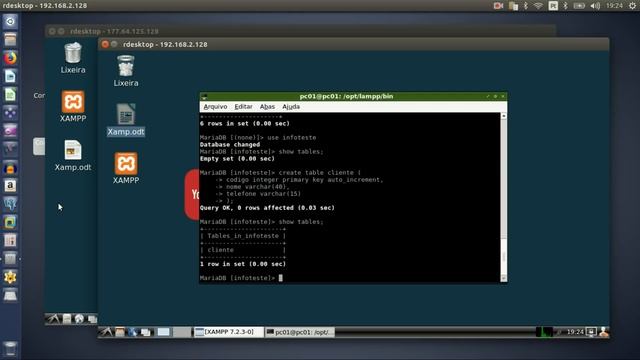Open launcher trash at bottom
Viewport: 640px width, 360px height.
click(x=10, y=349)
